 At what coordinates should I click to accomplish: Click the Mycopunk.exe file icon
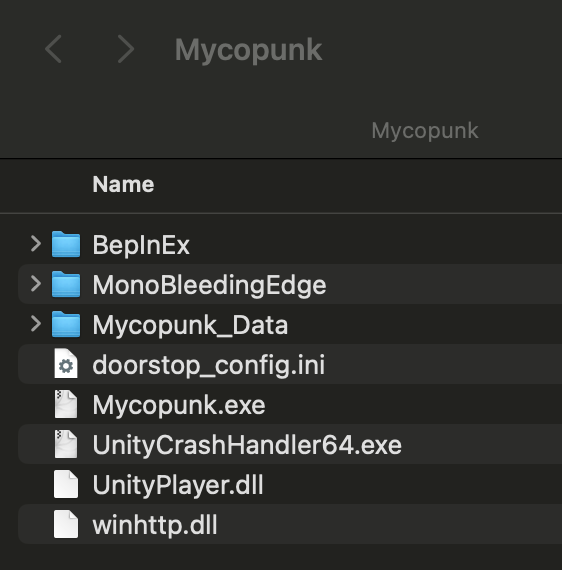click(x=66, y=404)
